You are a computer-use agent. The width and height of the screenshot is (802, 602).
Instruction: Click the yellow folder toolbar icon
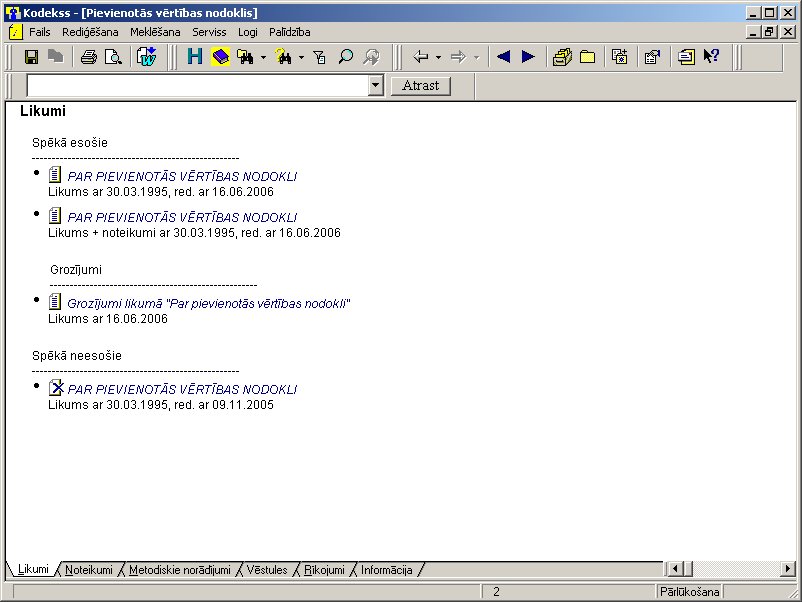(587, 57)
